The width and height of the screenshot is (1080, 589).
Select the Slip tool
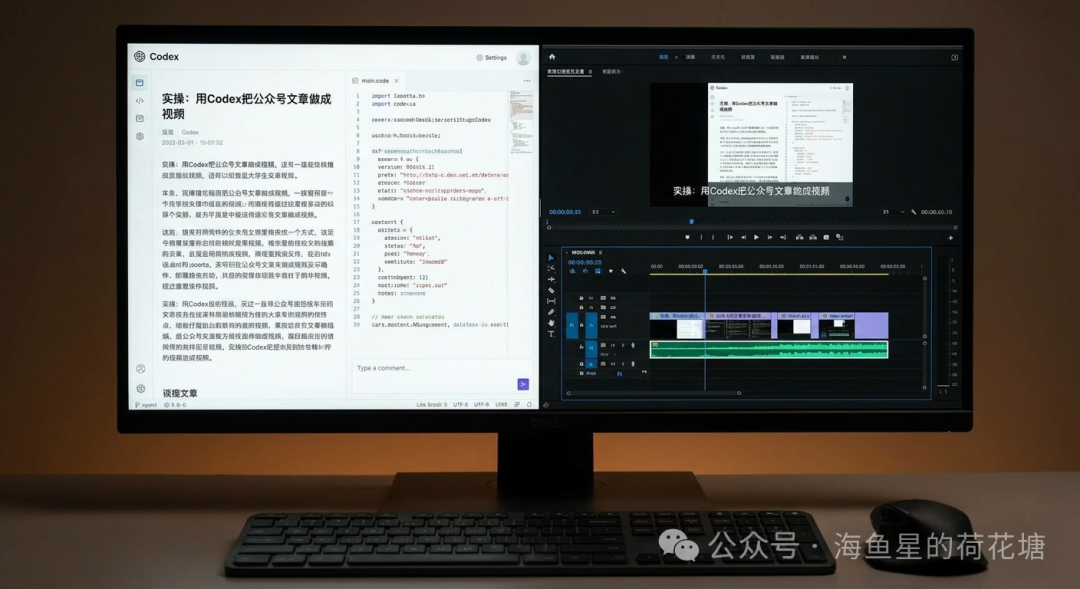point(551,301)
